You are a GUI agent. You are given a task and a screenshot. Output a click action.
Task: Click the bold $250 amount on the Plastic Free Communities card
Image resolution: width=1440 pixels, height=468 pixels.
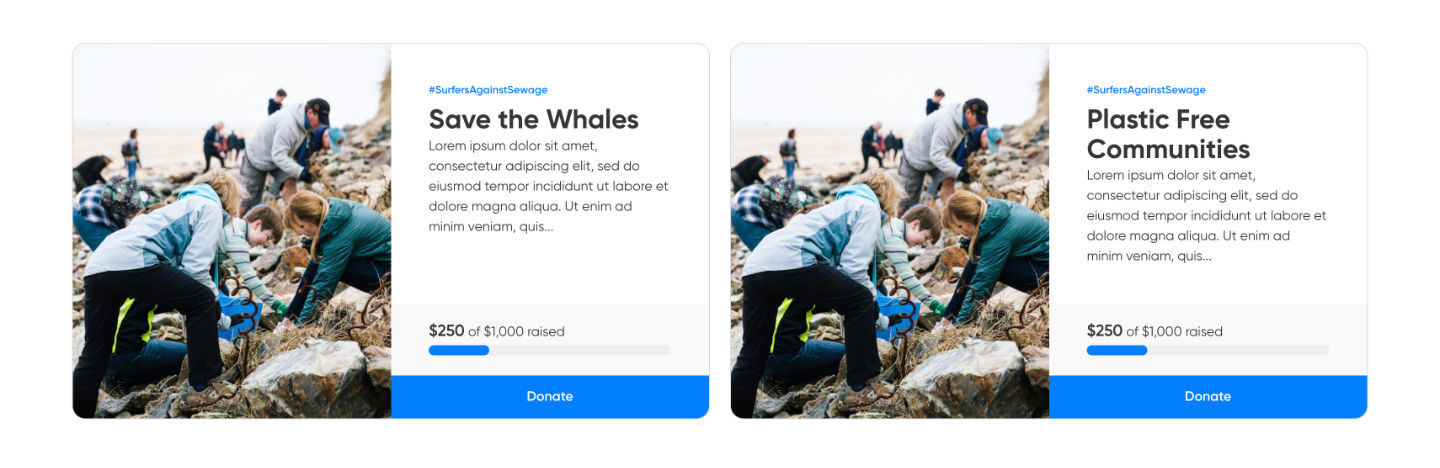pyautogui.click(x=1104, y=331)
